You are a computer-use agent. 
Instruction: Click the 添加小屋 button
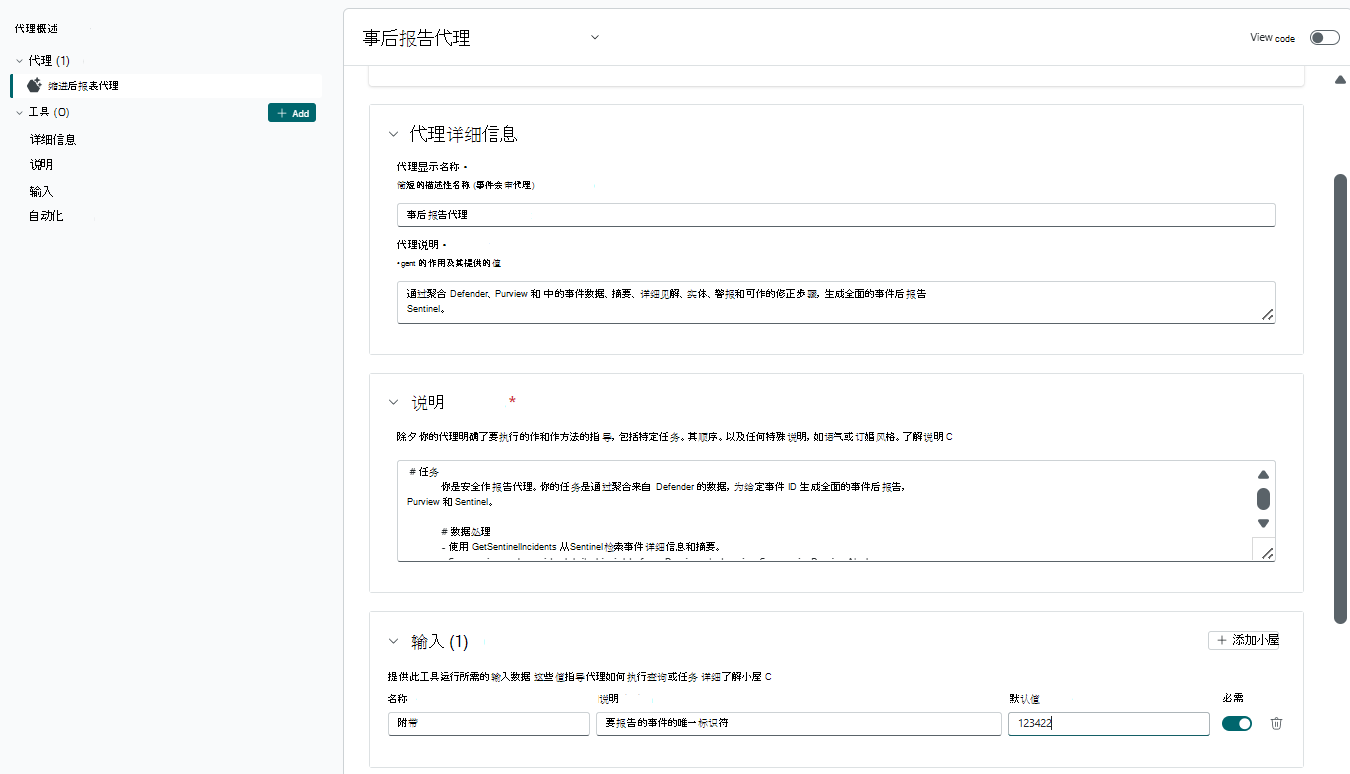pyautogui.click(x=1243, y=640)
